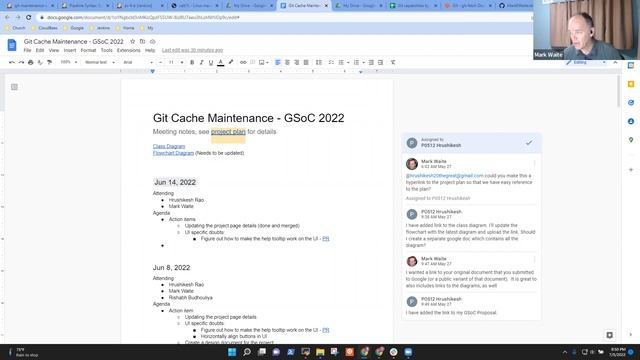
Task: Open the View menu
Action: tap(54, 50)
